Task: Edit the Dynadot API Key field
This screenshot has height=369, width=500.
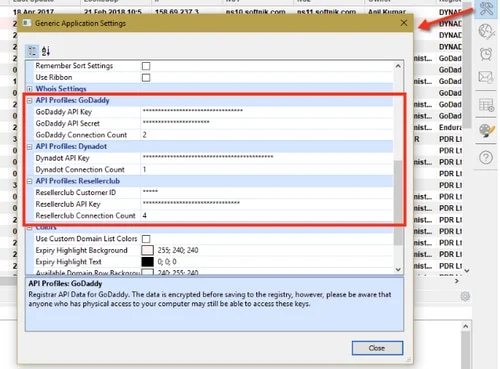Action: coord(267,158)
